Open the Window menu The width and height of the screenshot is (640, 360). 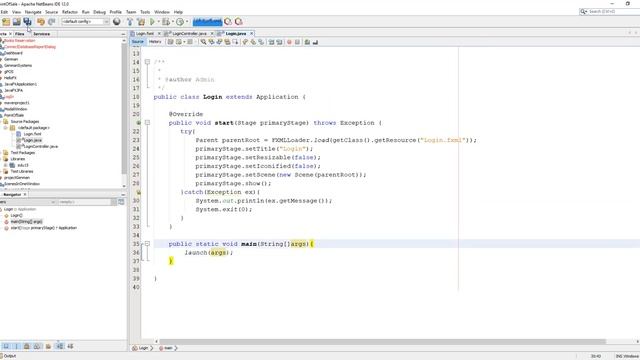[162, 12]
